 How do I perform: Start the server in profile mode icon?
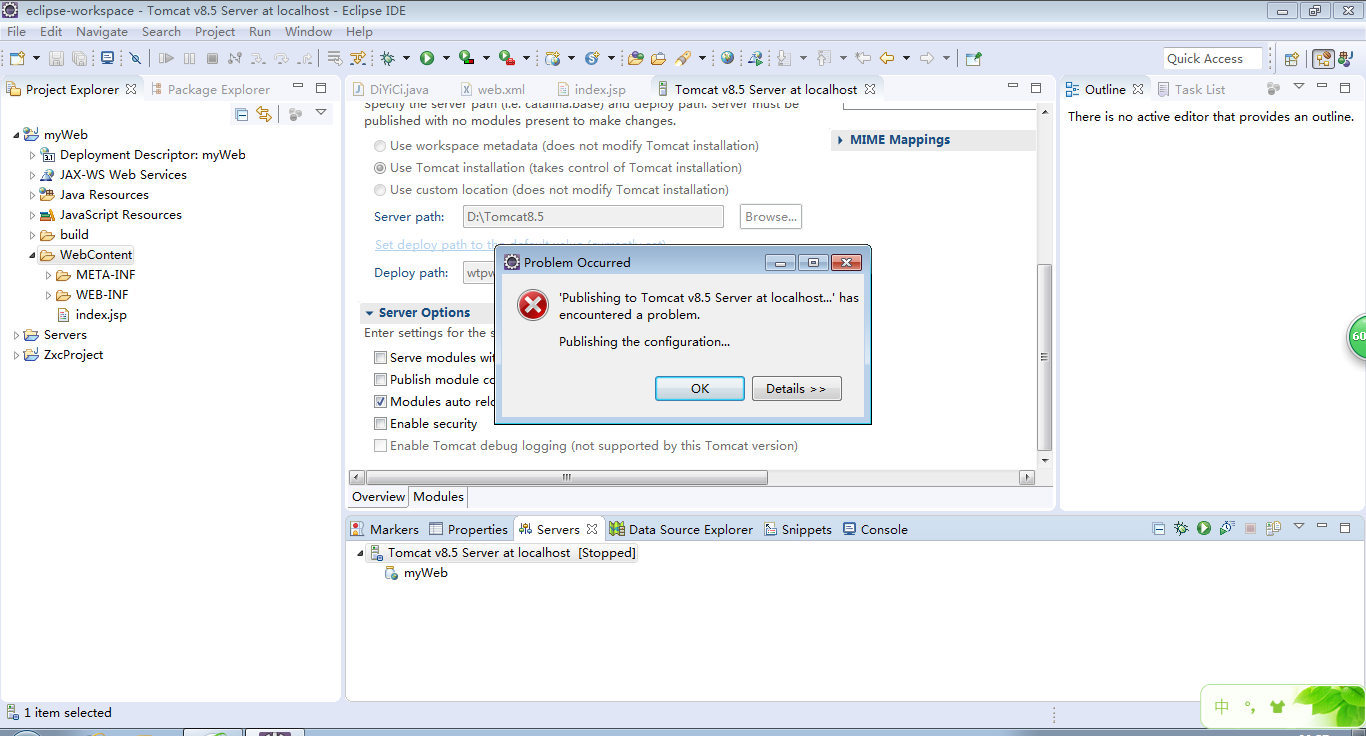(x=1227, y=528)
